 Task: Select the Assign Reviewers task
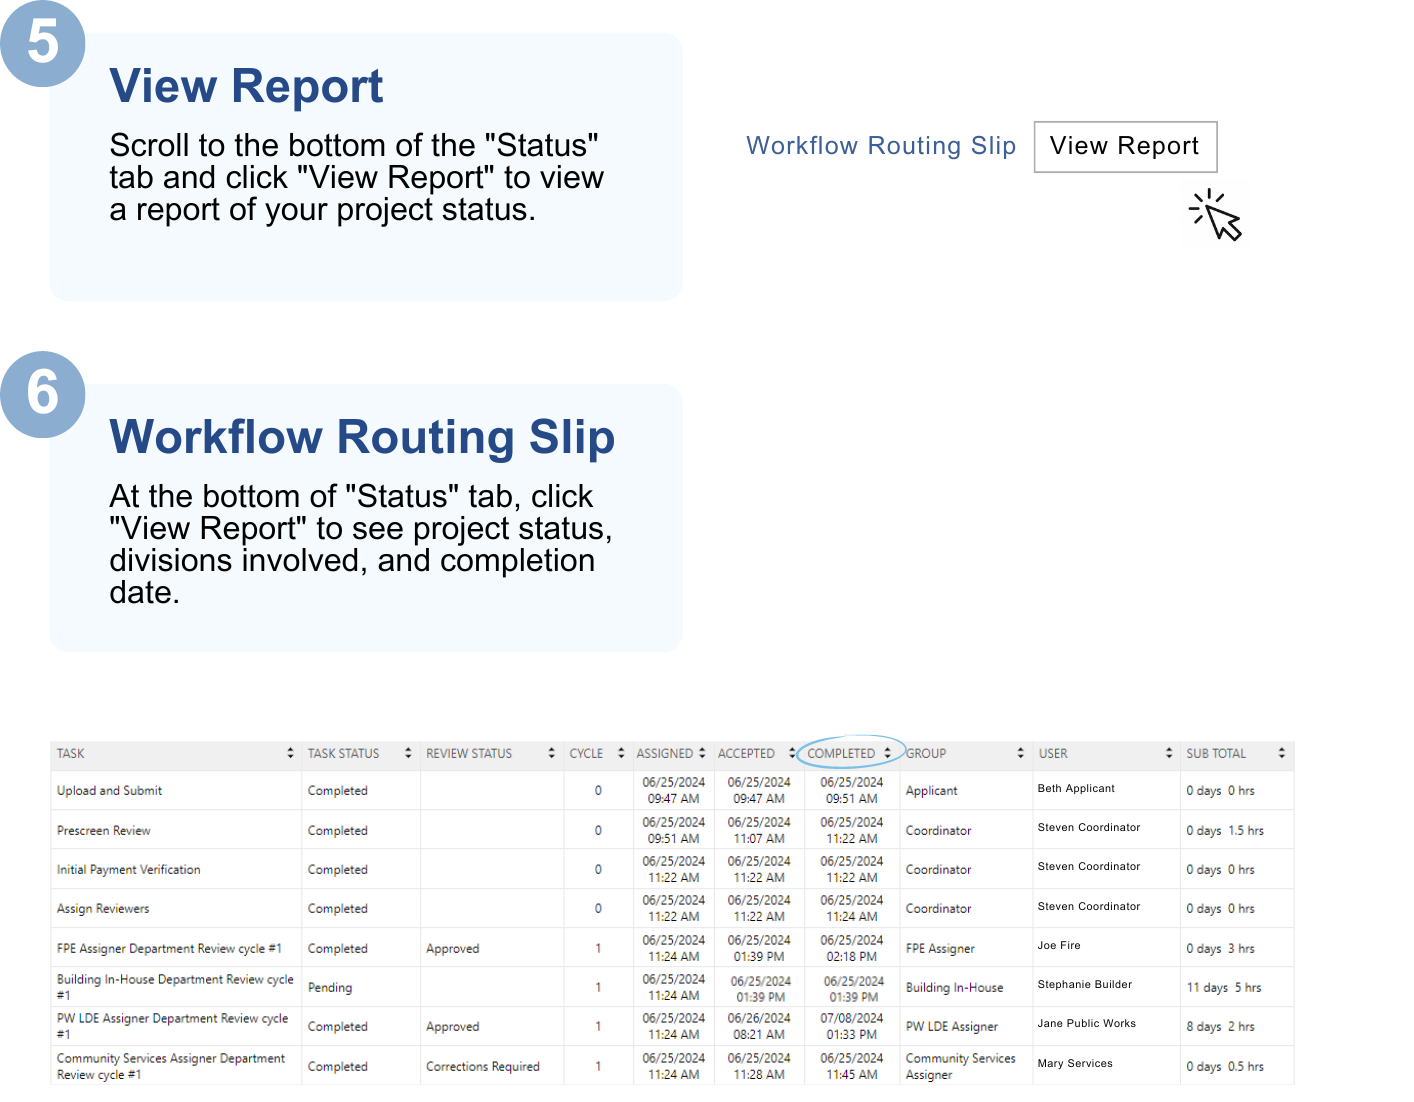coord(103,909)
